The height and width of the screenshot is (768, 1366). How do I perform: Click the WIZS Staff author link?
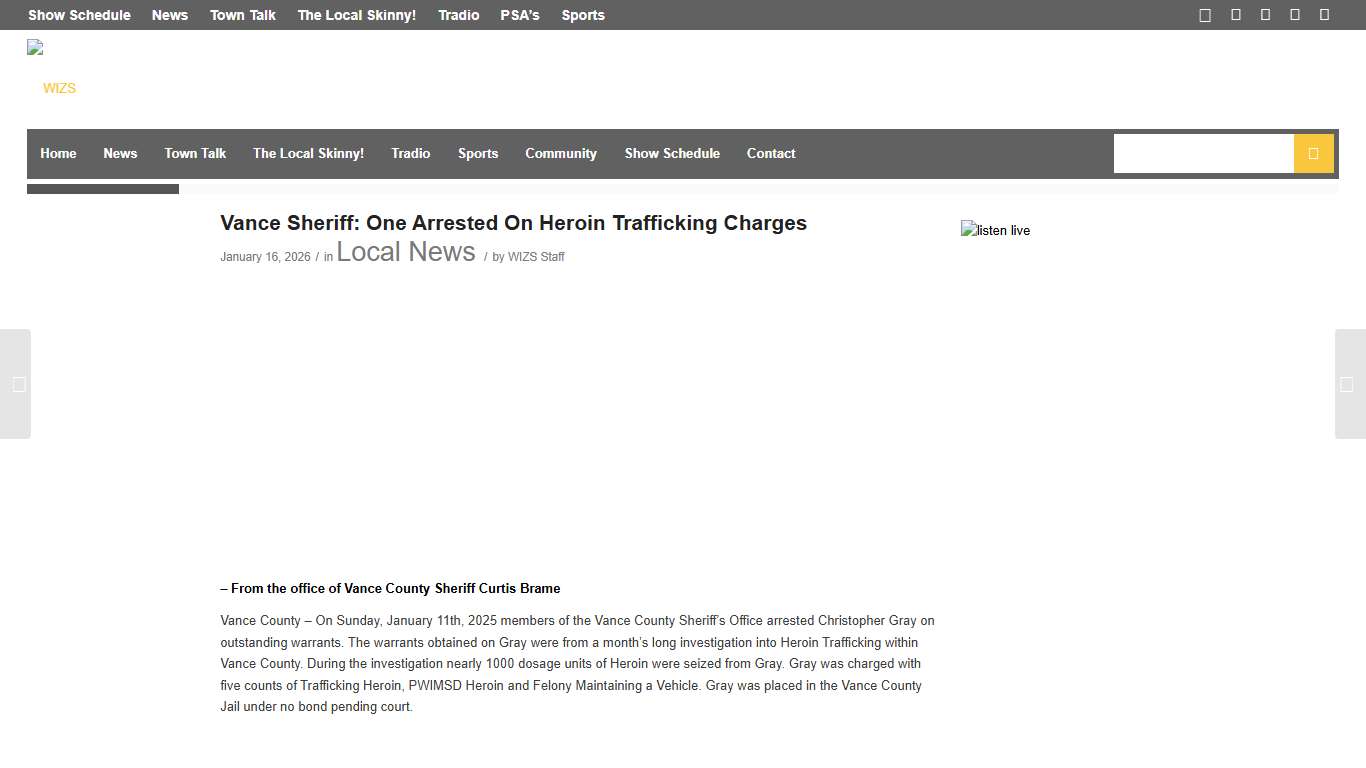coord(536,256)
